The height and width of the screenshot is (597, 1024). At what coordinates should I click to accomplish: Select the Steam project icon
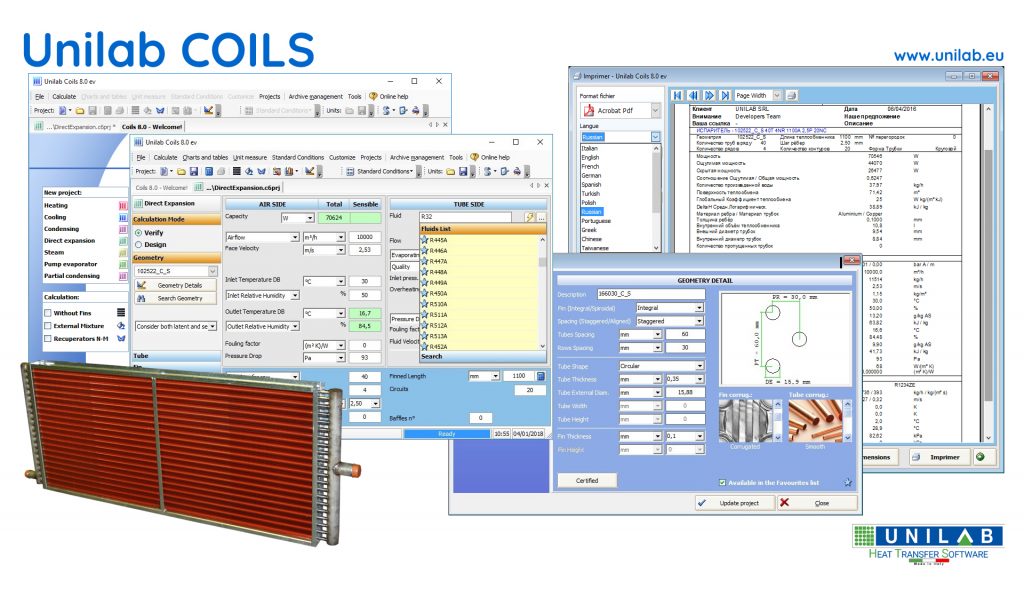click(121, 252)
